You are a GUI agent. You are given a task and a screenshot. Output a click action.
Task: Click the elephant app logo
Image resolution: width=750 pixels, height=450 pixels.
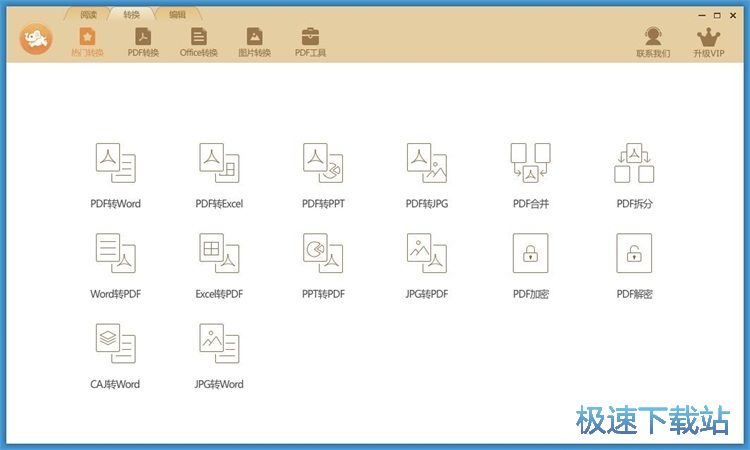pos(36,39)
